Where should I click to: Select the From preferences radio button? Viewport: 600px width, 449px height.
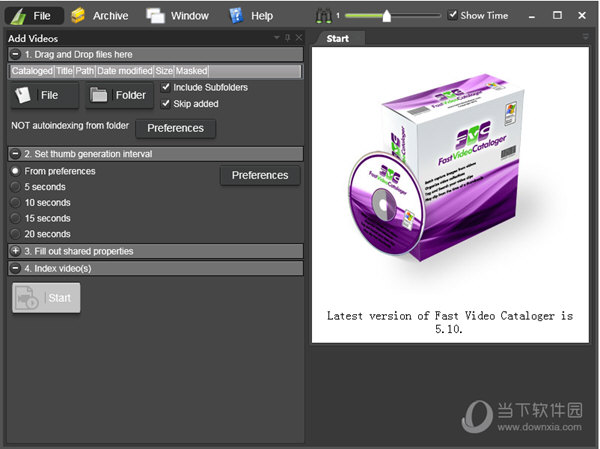[x=15, y=171]
